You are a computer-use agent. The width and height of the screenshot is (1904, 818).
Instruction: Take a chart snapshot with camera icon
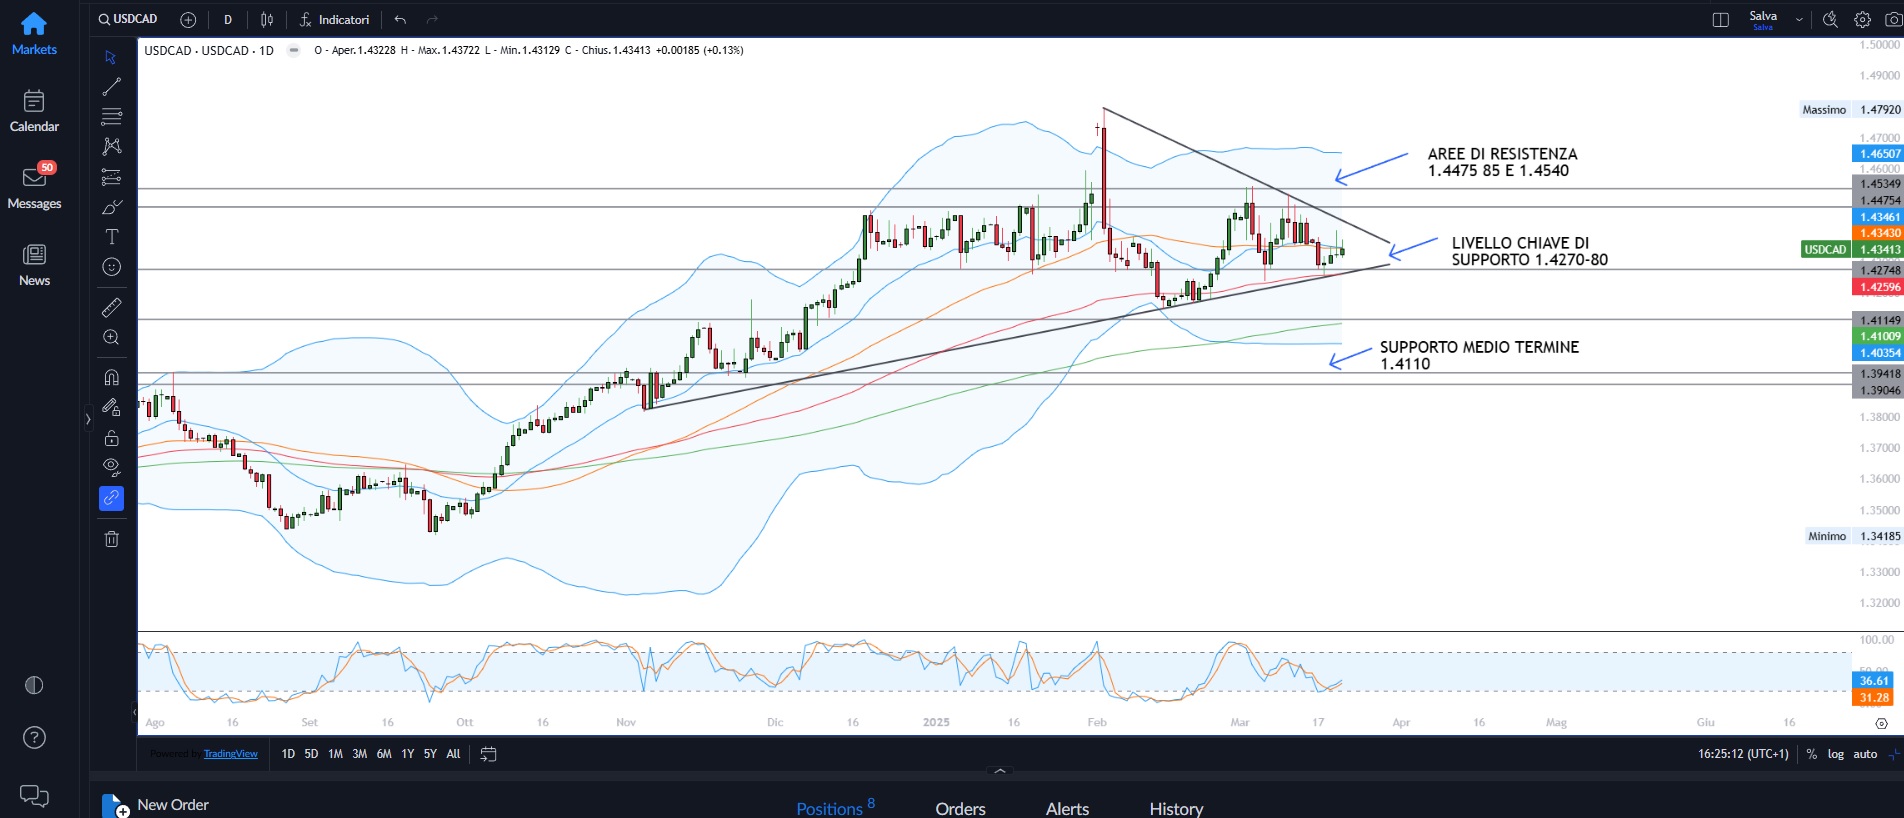(1892, 20)
